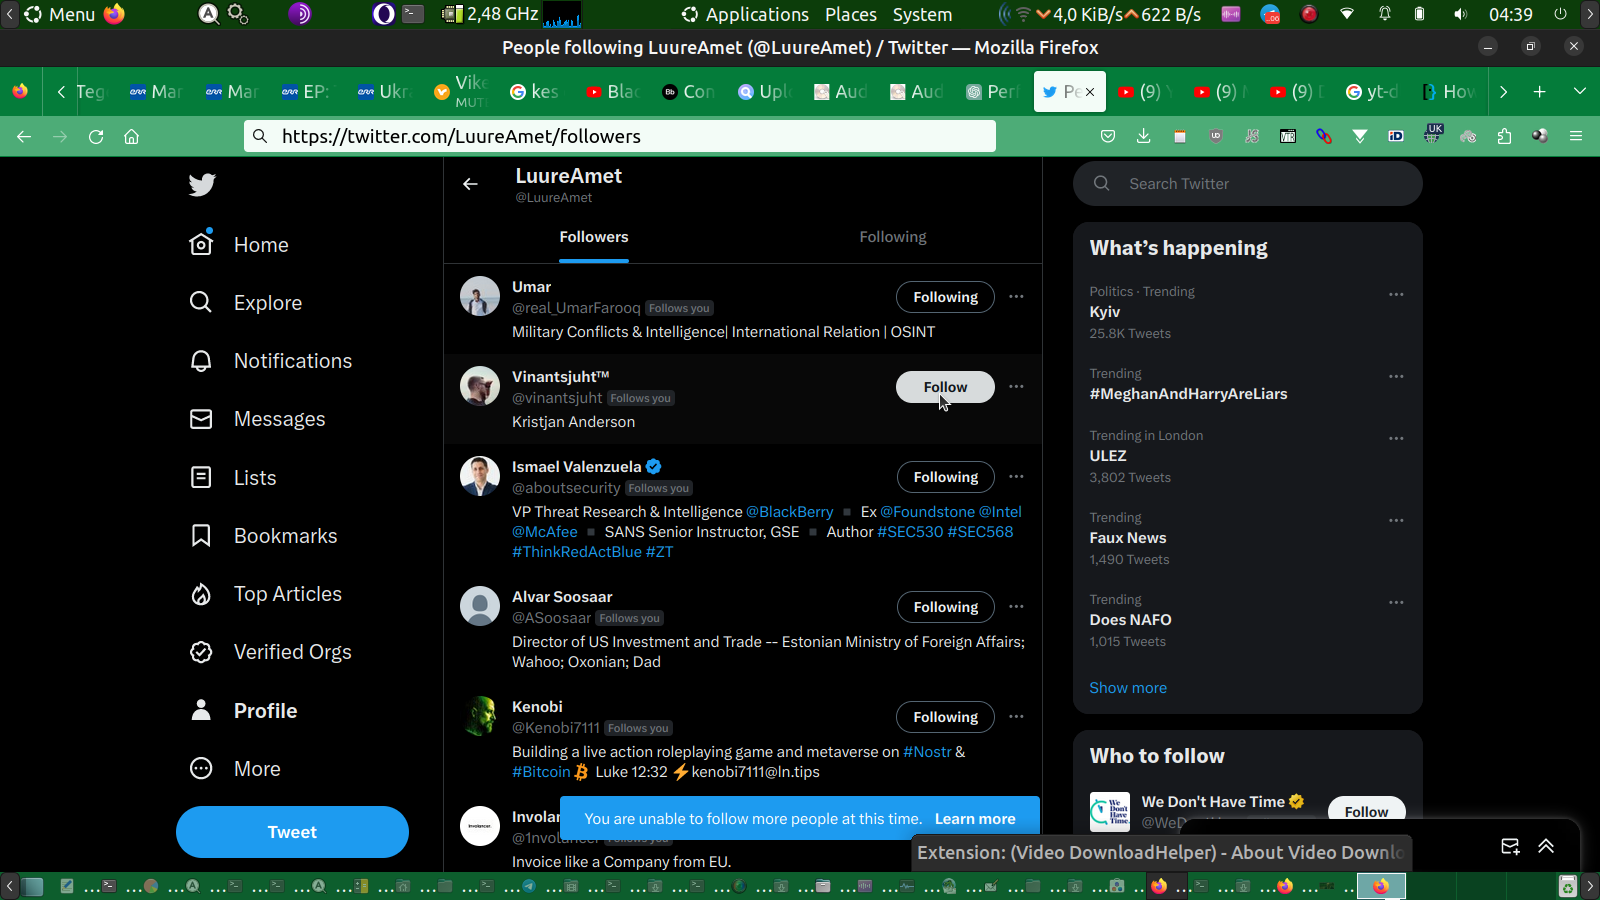Click the browser Home button
This screenshot has height=900, width=1600.
click(x=131, y=136)
